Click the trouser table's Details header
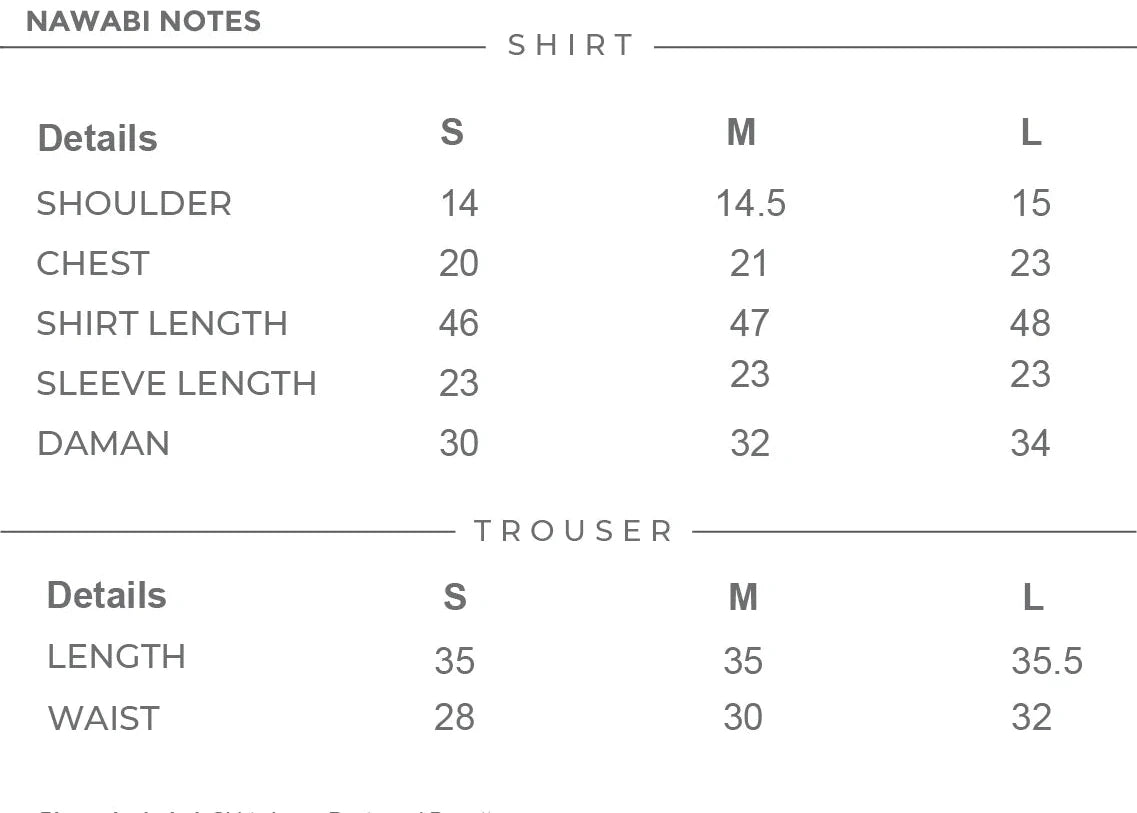Image resolution: width=1137 pixels, height=813 pixels. point(106,596)
